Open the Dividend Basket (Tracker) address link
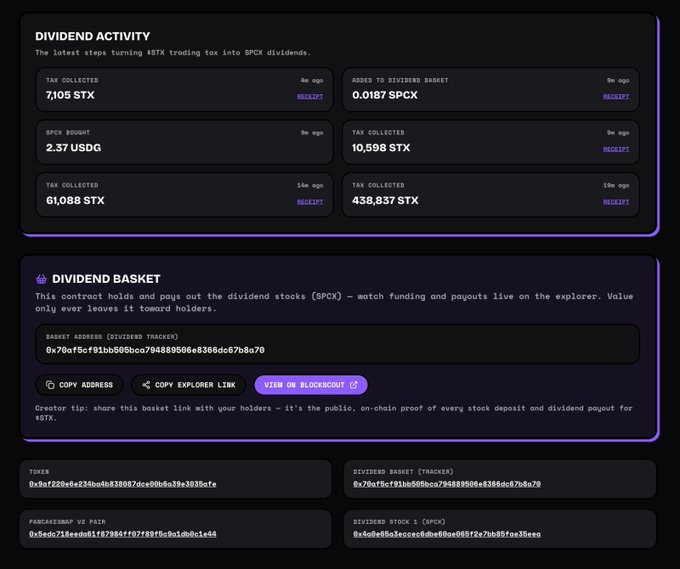 click(x=447, y=484)
